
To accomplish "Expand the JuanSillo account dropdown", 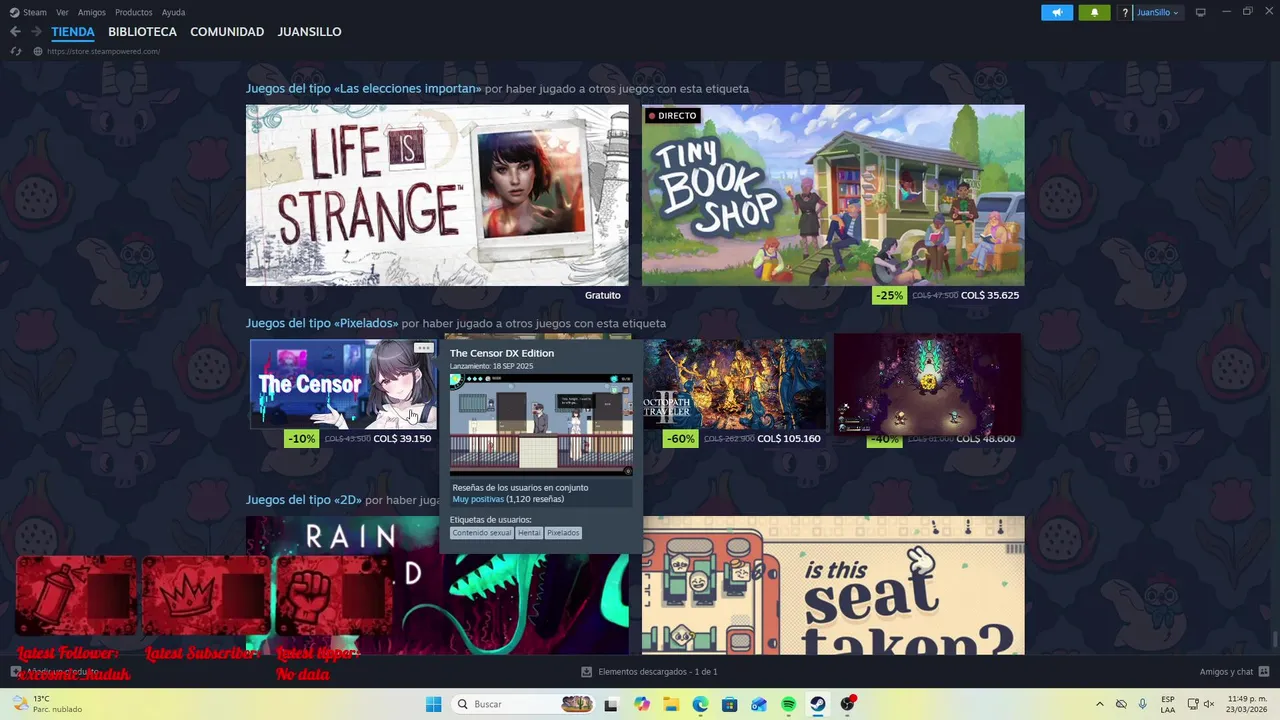I will coord(1157,12).
